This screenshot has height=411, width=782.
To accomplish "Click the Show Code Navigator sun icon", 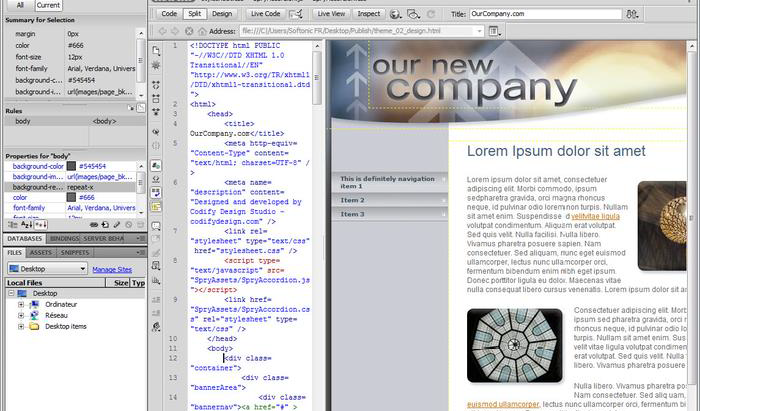I will [x=156, y=65].
